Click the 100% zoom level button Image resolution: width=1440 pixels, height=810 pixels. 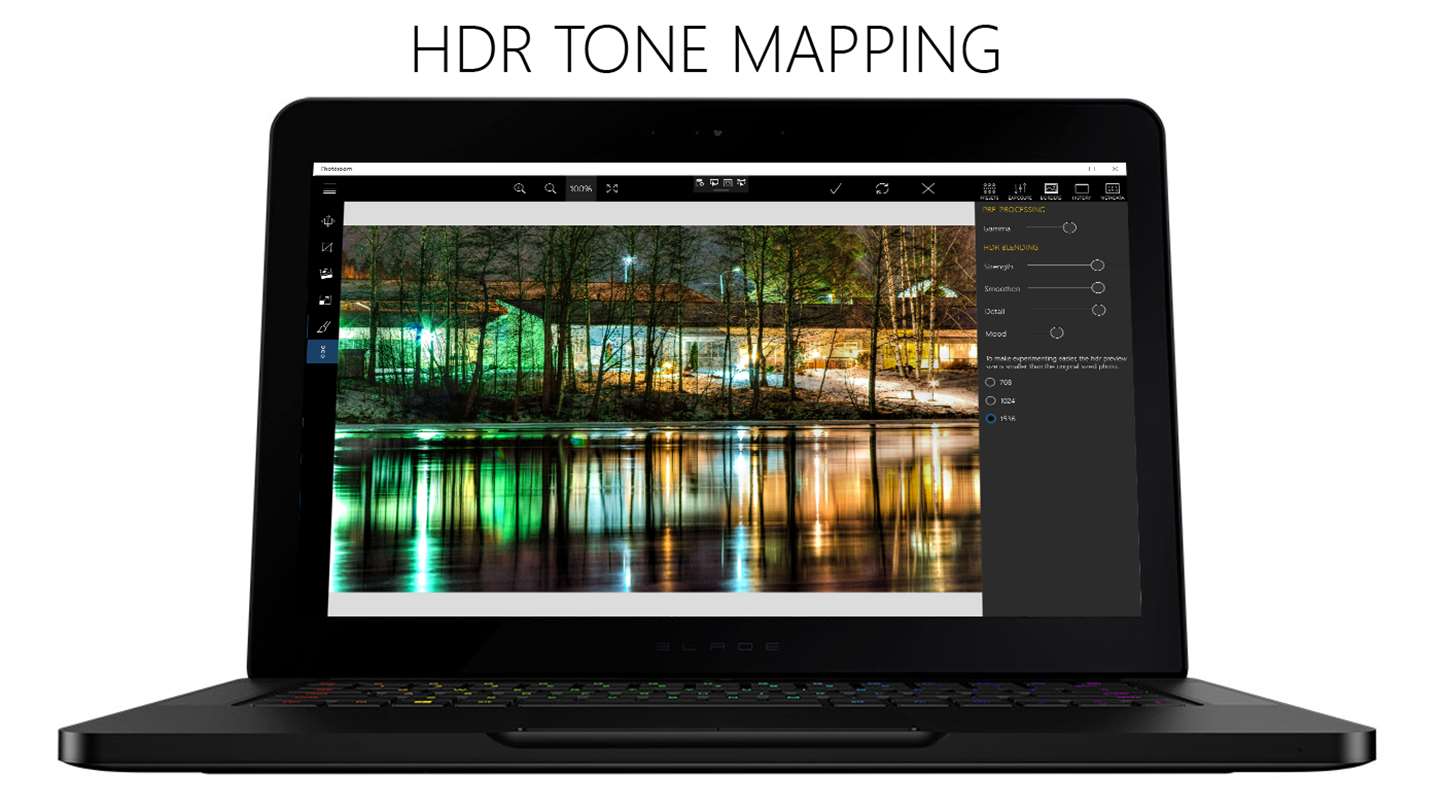(581, 188)
